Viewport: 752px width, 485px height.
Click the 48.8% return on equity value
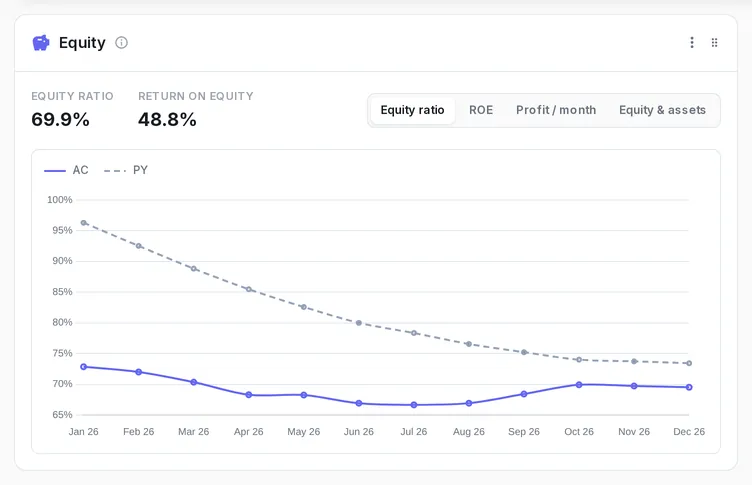tap(167, 119)
